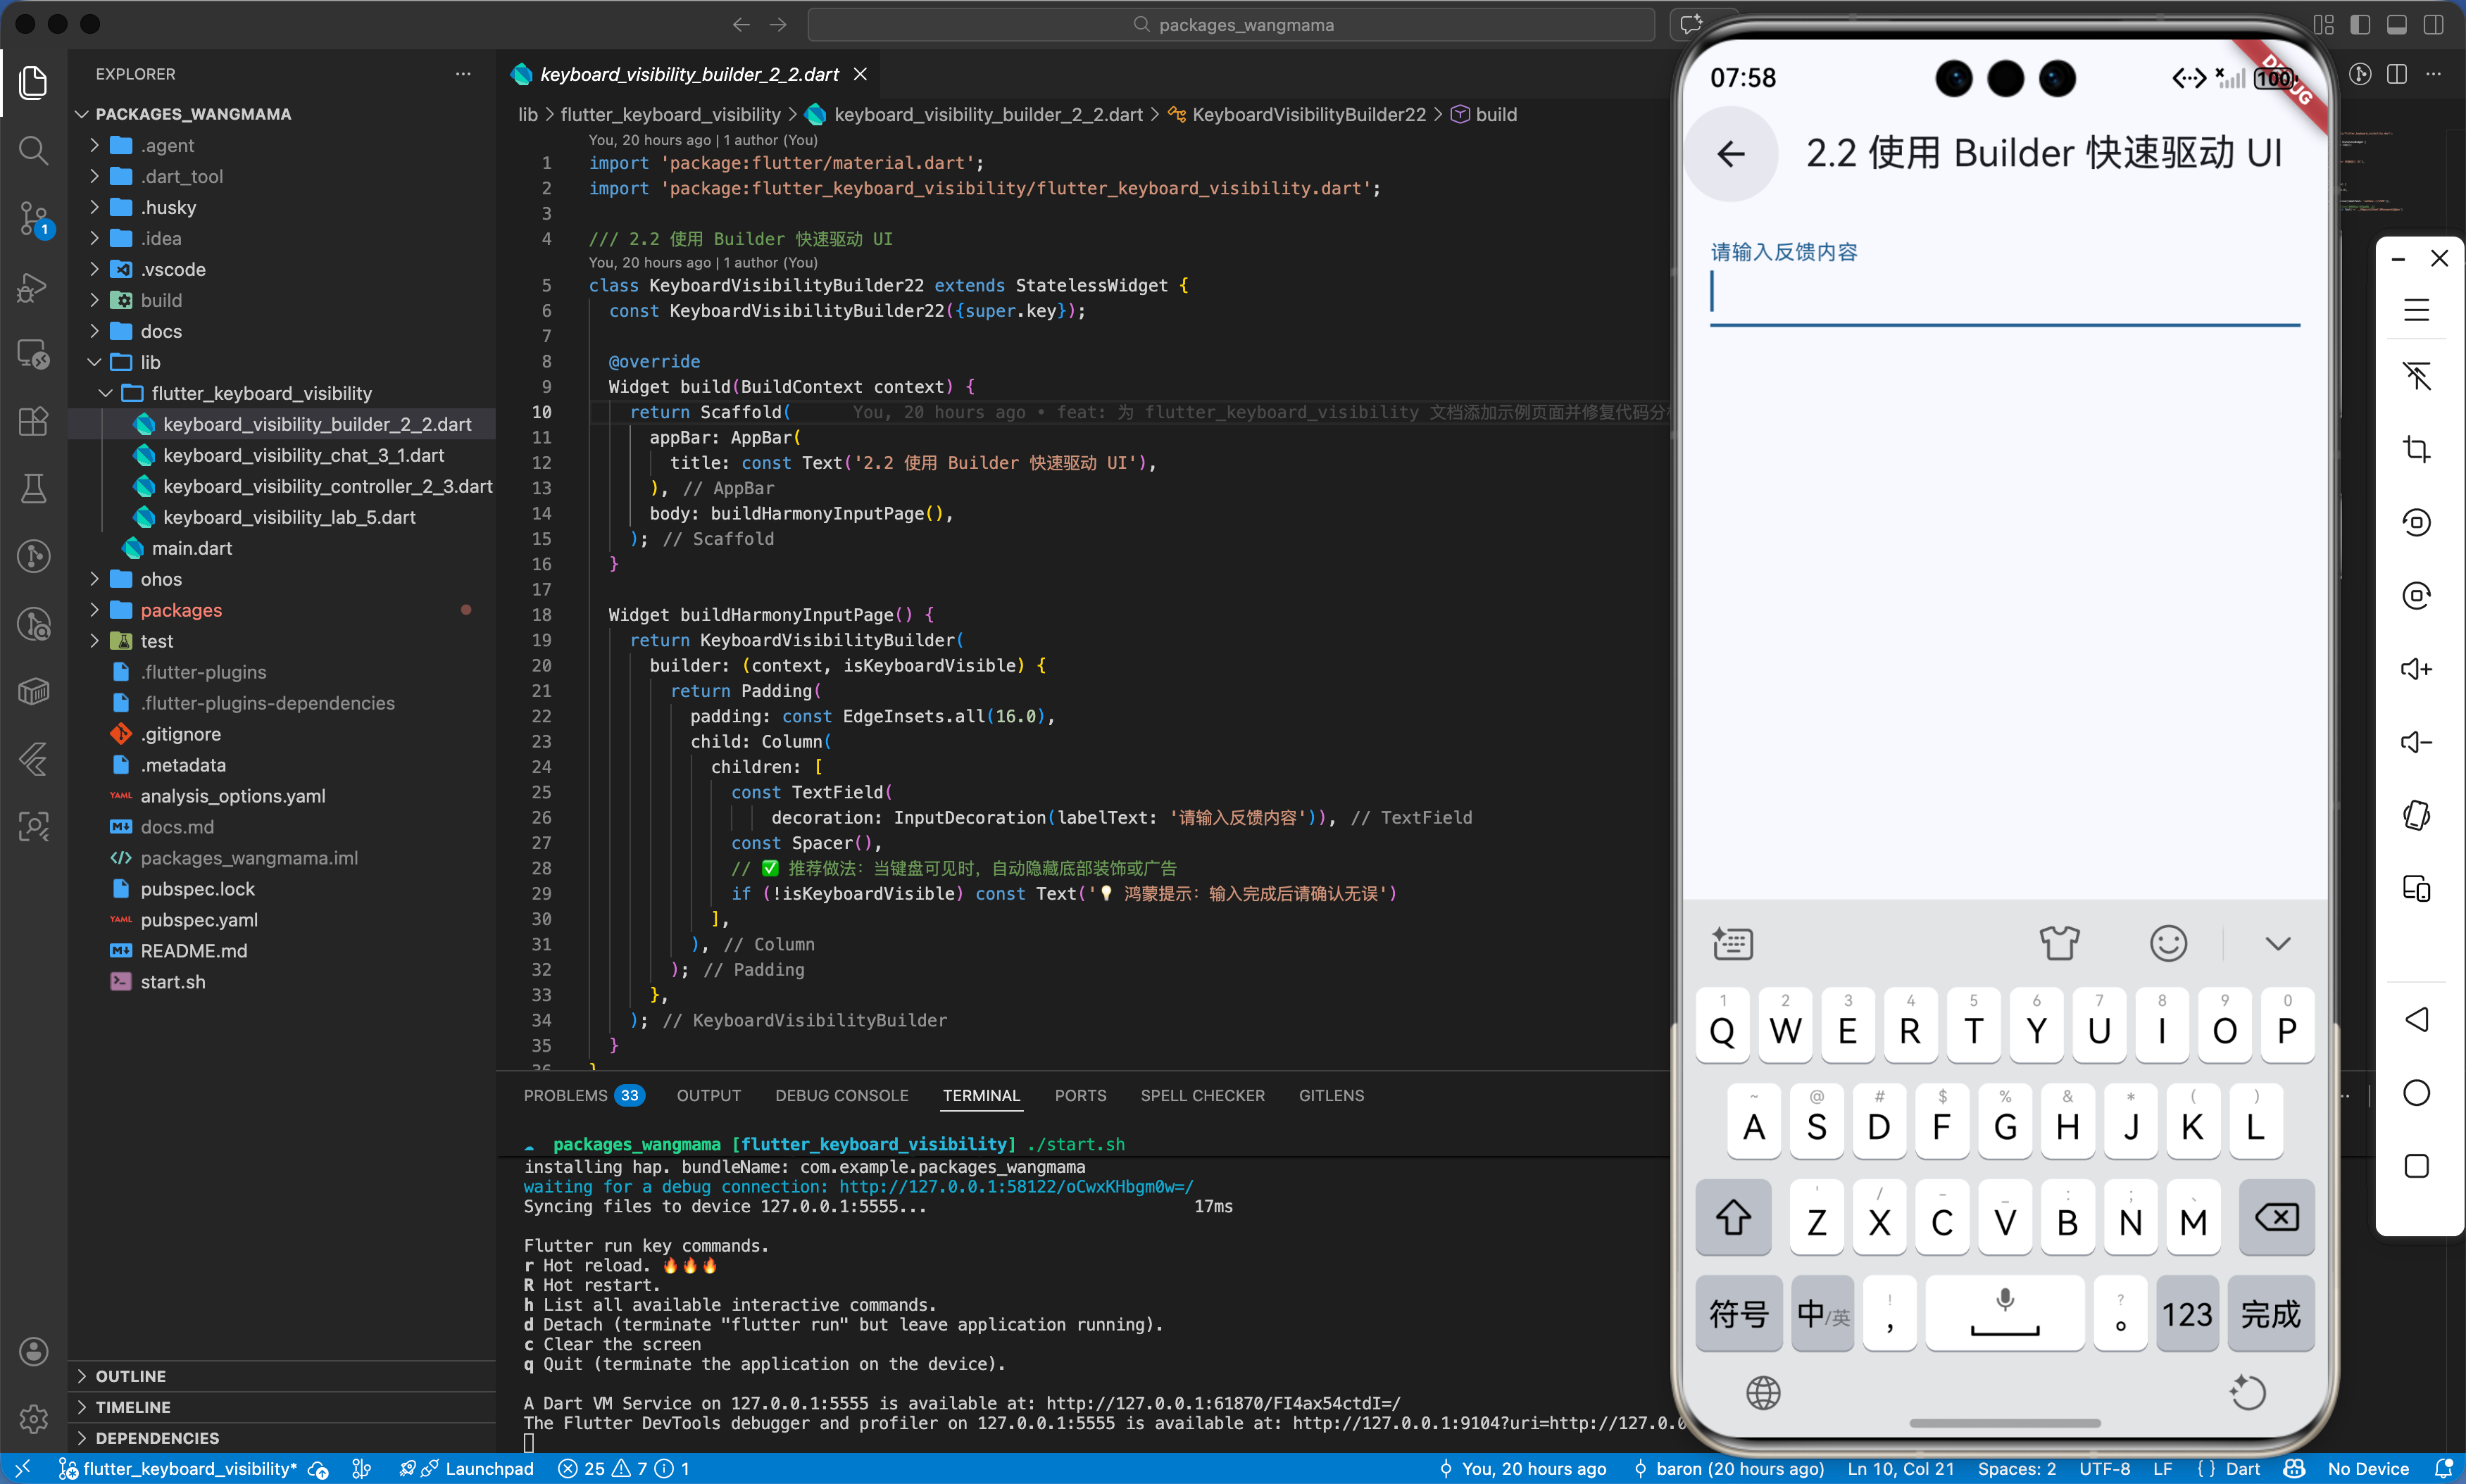Tap the phone app back arrow
Image resolution: width=2466 pixels, height=1484 pixels.
coord(1731,154)
